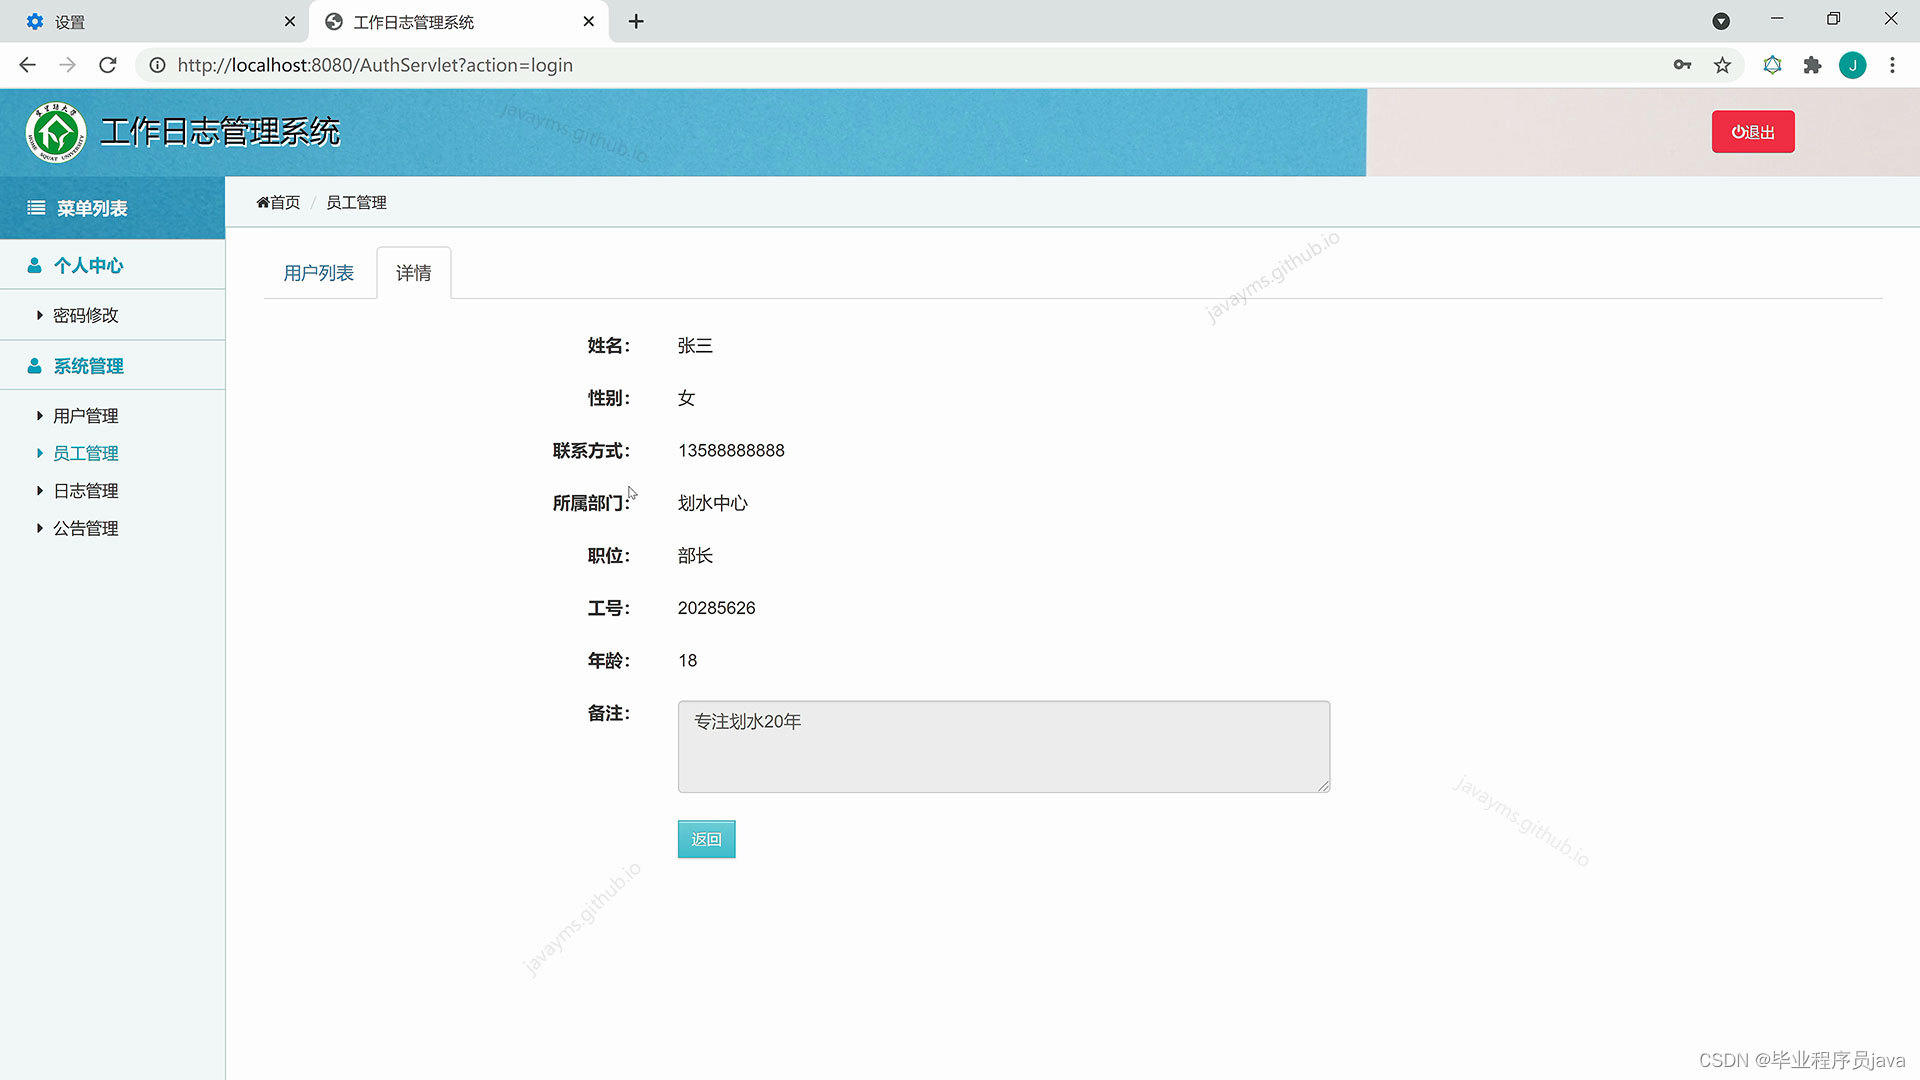Click the arrow before 公告管理
1920x1080 pixels.
pyautogui.click(x=39, y=528)
